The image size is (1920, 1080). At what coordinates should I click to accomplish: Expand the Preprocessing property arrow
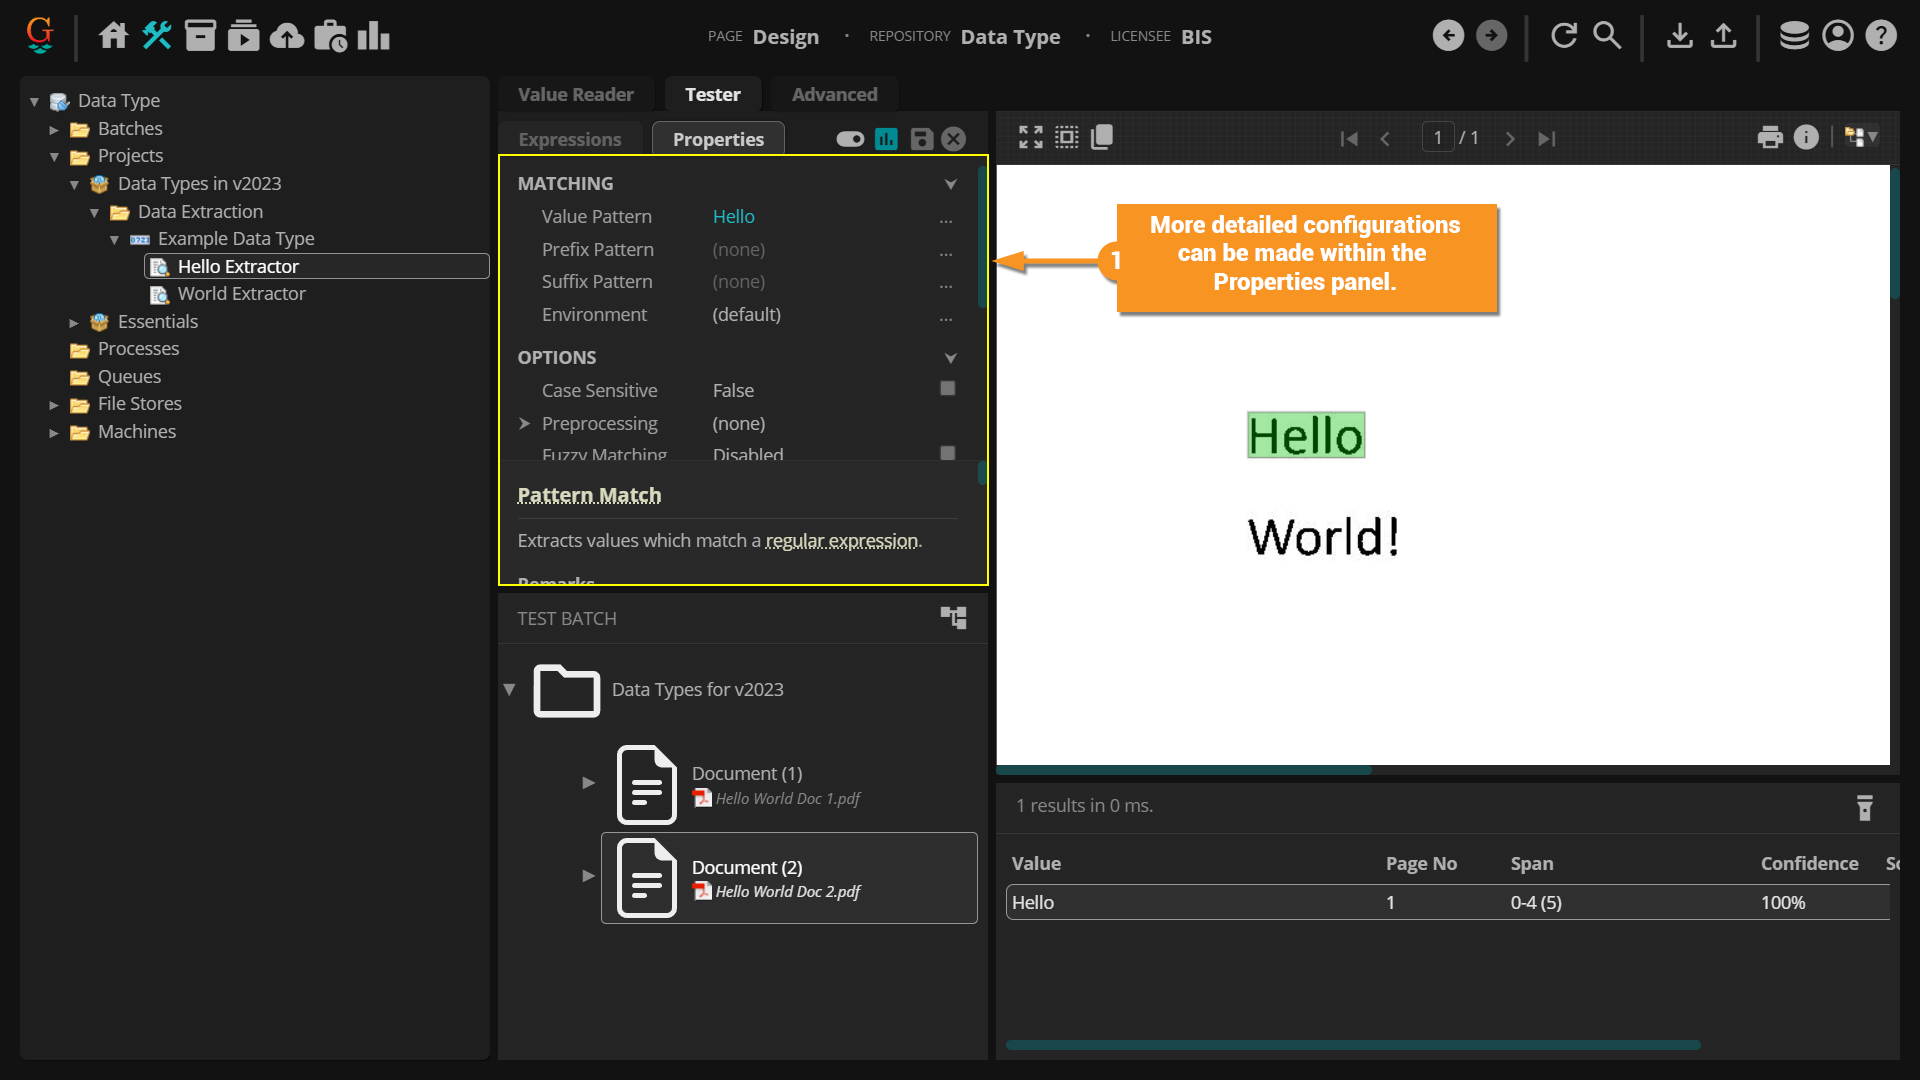(524, 424)
